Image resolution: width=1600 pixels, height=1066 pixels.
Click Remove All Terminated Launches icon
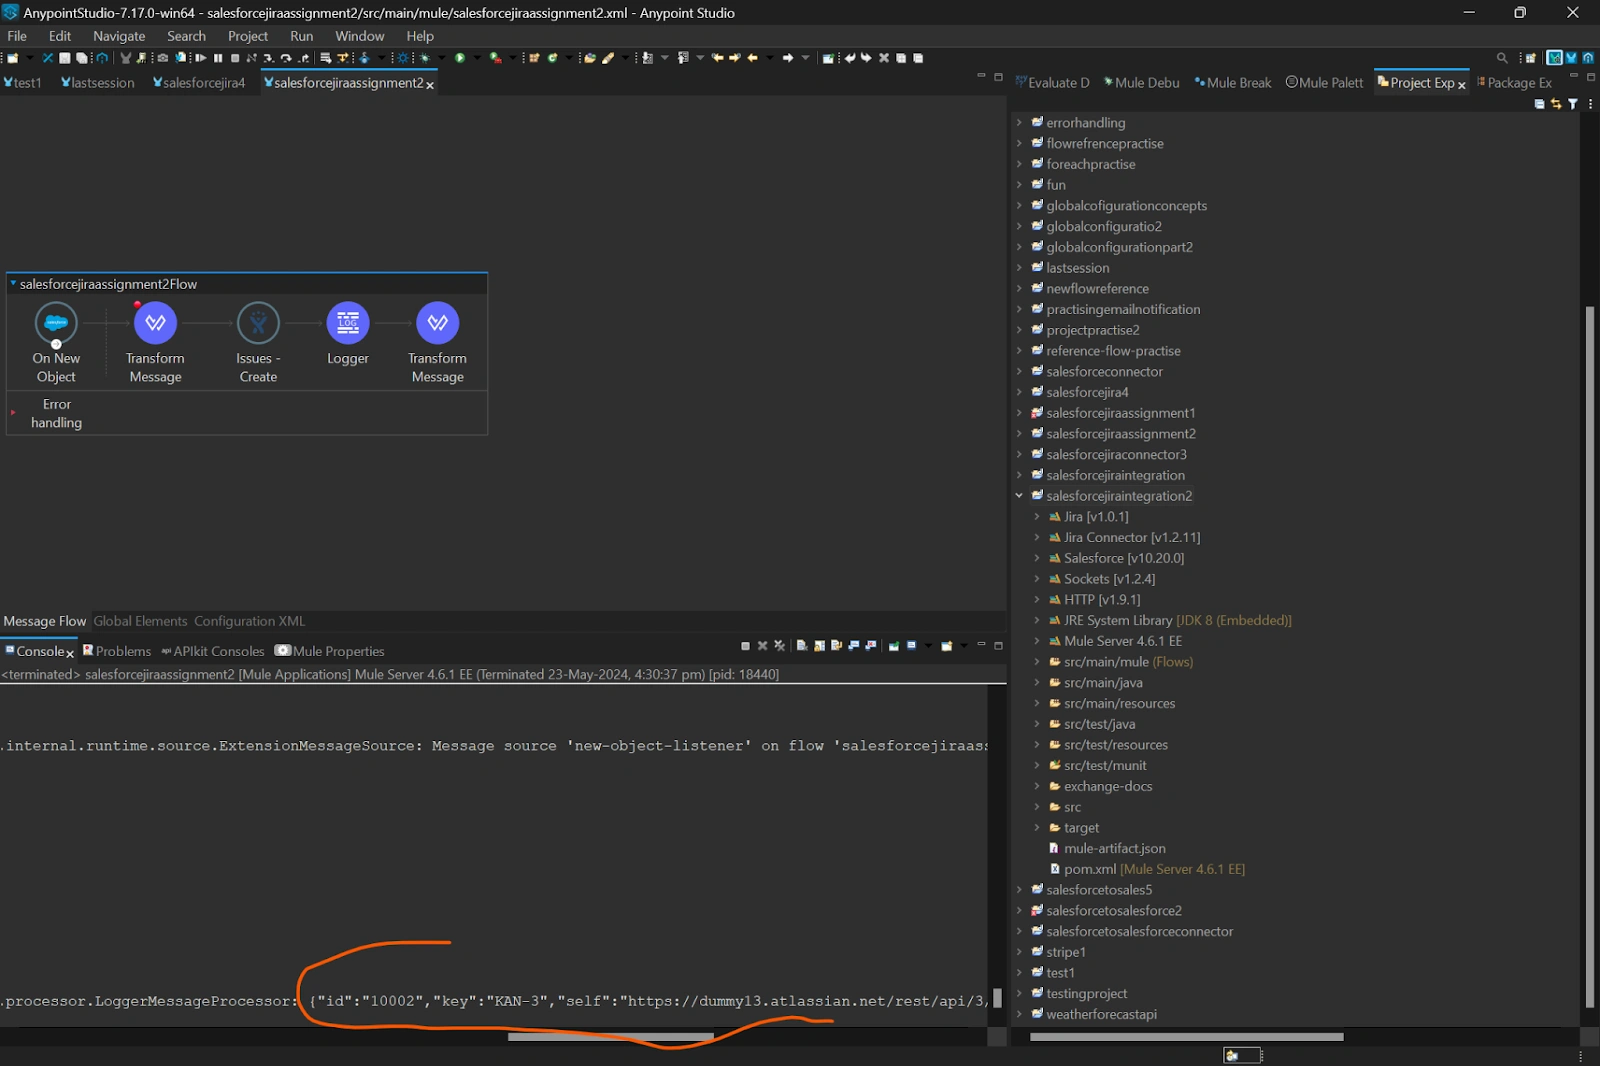pos(780,646)
